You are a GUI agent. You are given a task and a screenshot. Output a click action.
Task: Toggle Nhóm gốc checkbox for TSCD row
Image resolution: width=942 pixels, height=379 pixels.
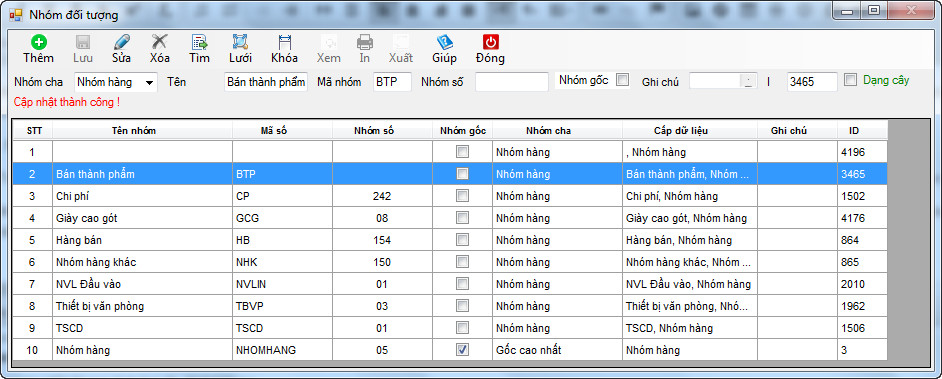pos(462,328)
